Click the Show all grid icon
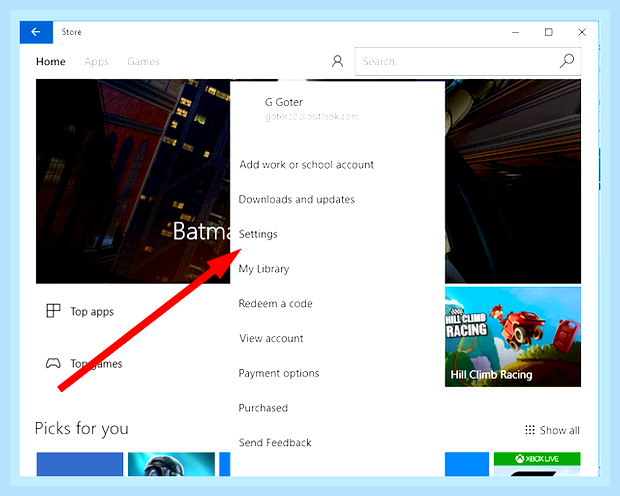The image size is (620, 496). pos(530,430)
